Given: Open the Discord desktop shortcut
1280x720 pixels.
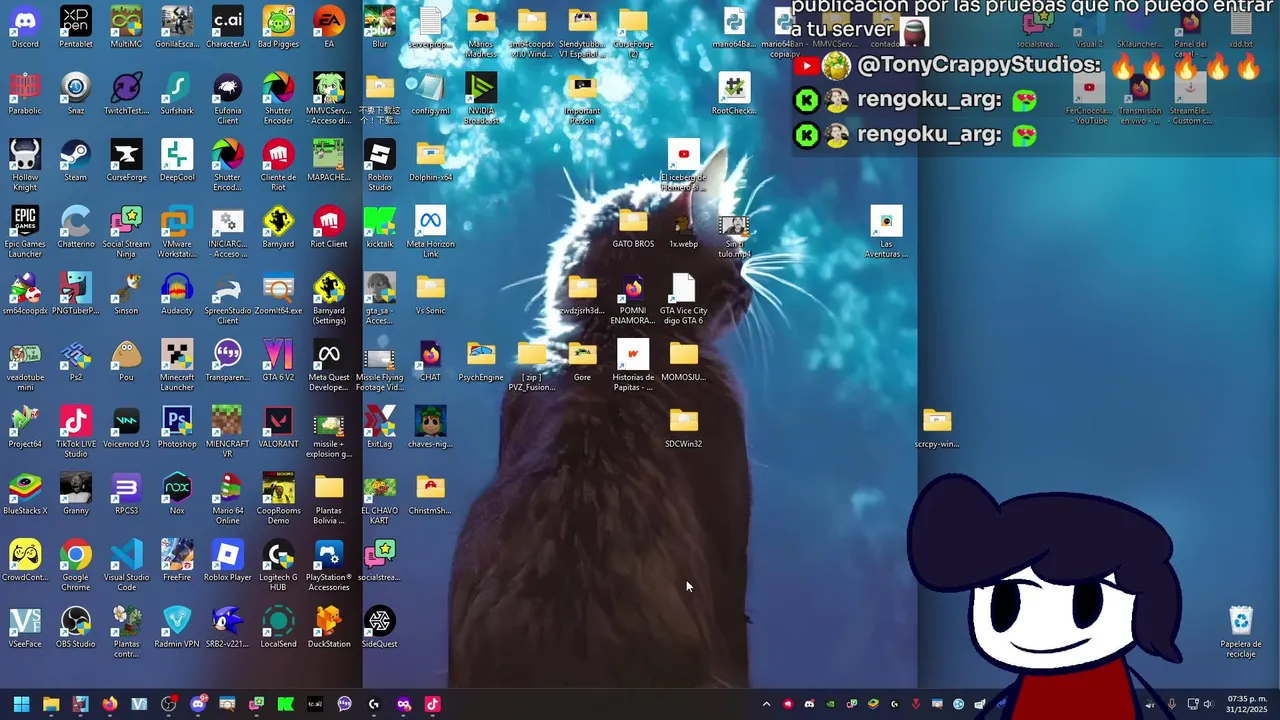Looking at the screenshot, I should (x=25, y=27).
